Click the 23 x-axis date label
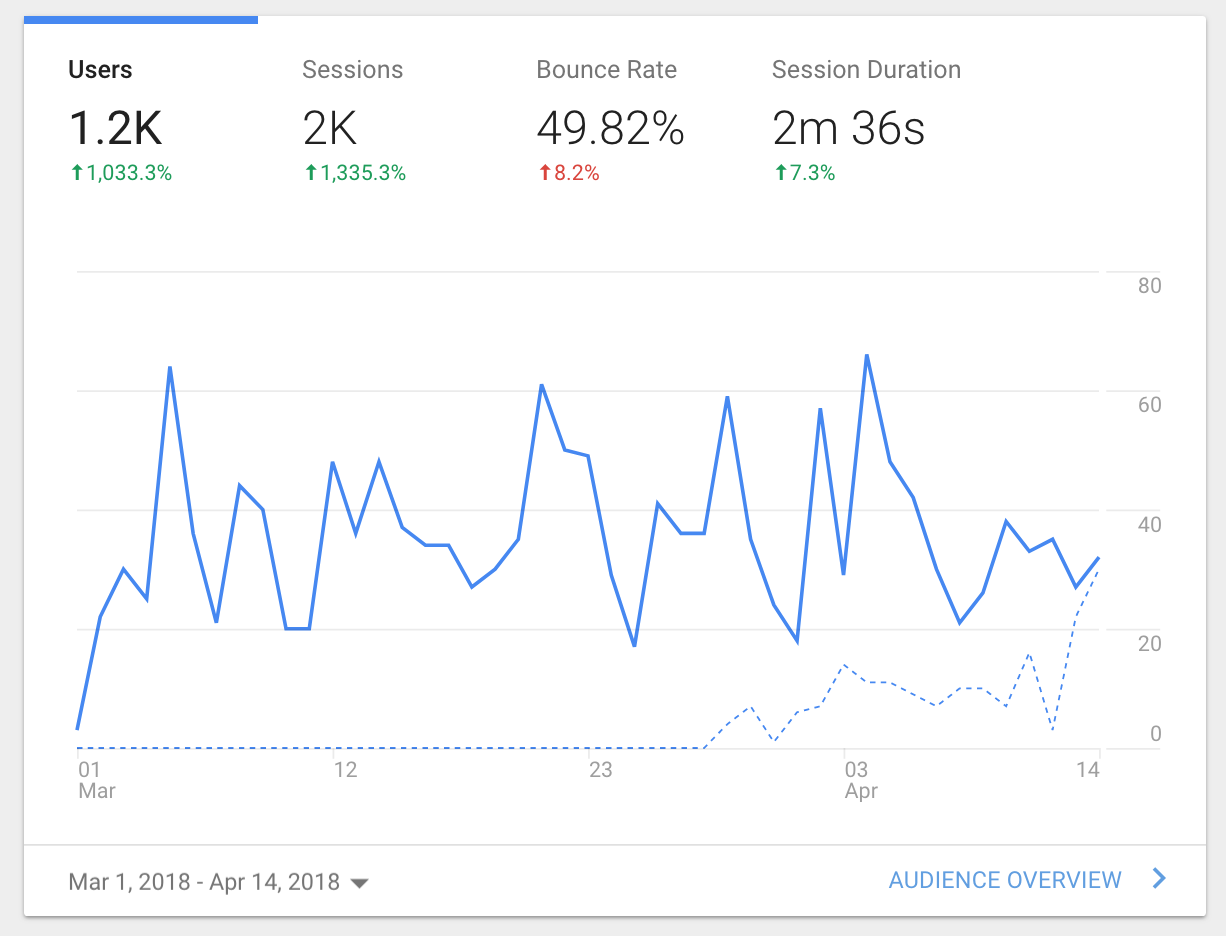1226x936 pixels. pos(600,769)
